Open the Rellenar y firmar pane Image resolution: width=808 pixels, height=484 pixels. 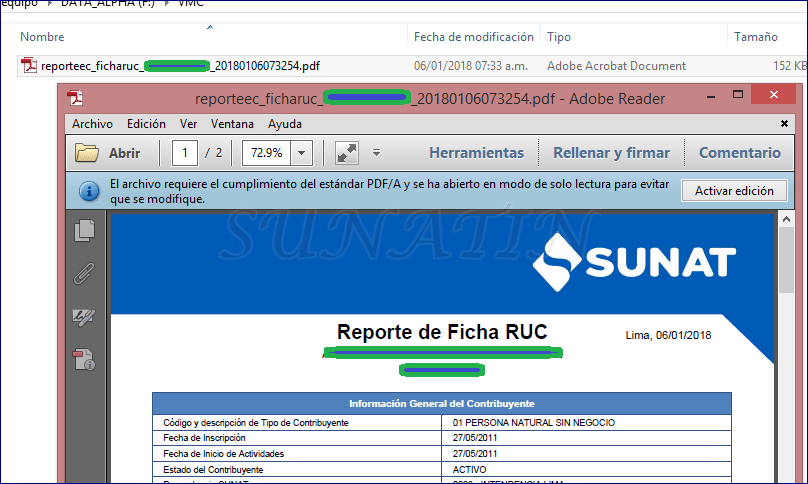click(x=611, y=153)
